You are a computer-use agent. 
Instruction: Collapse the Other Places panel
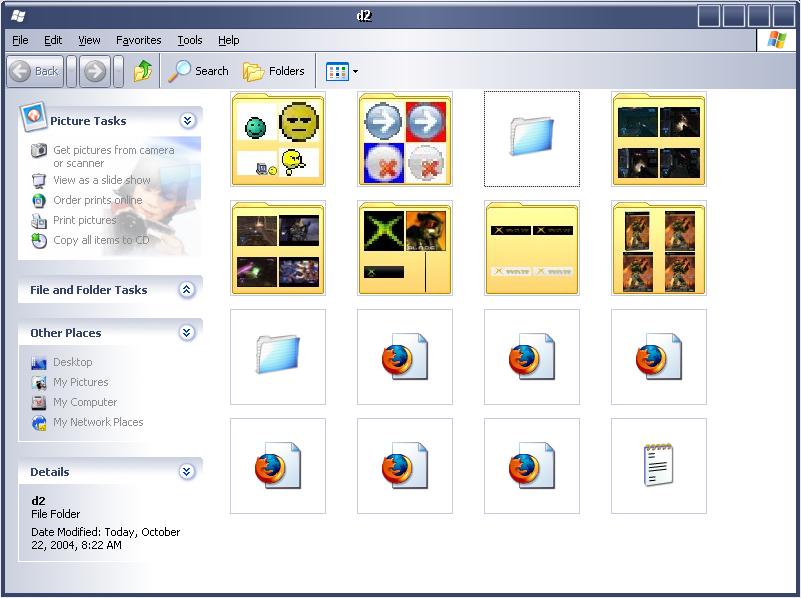pos(187,333)
